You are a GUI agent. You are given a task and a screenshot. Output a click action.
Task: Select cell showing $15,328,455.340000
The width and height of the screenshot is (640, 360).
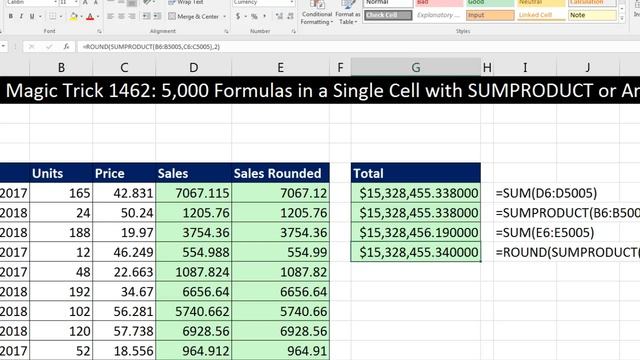416,252
